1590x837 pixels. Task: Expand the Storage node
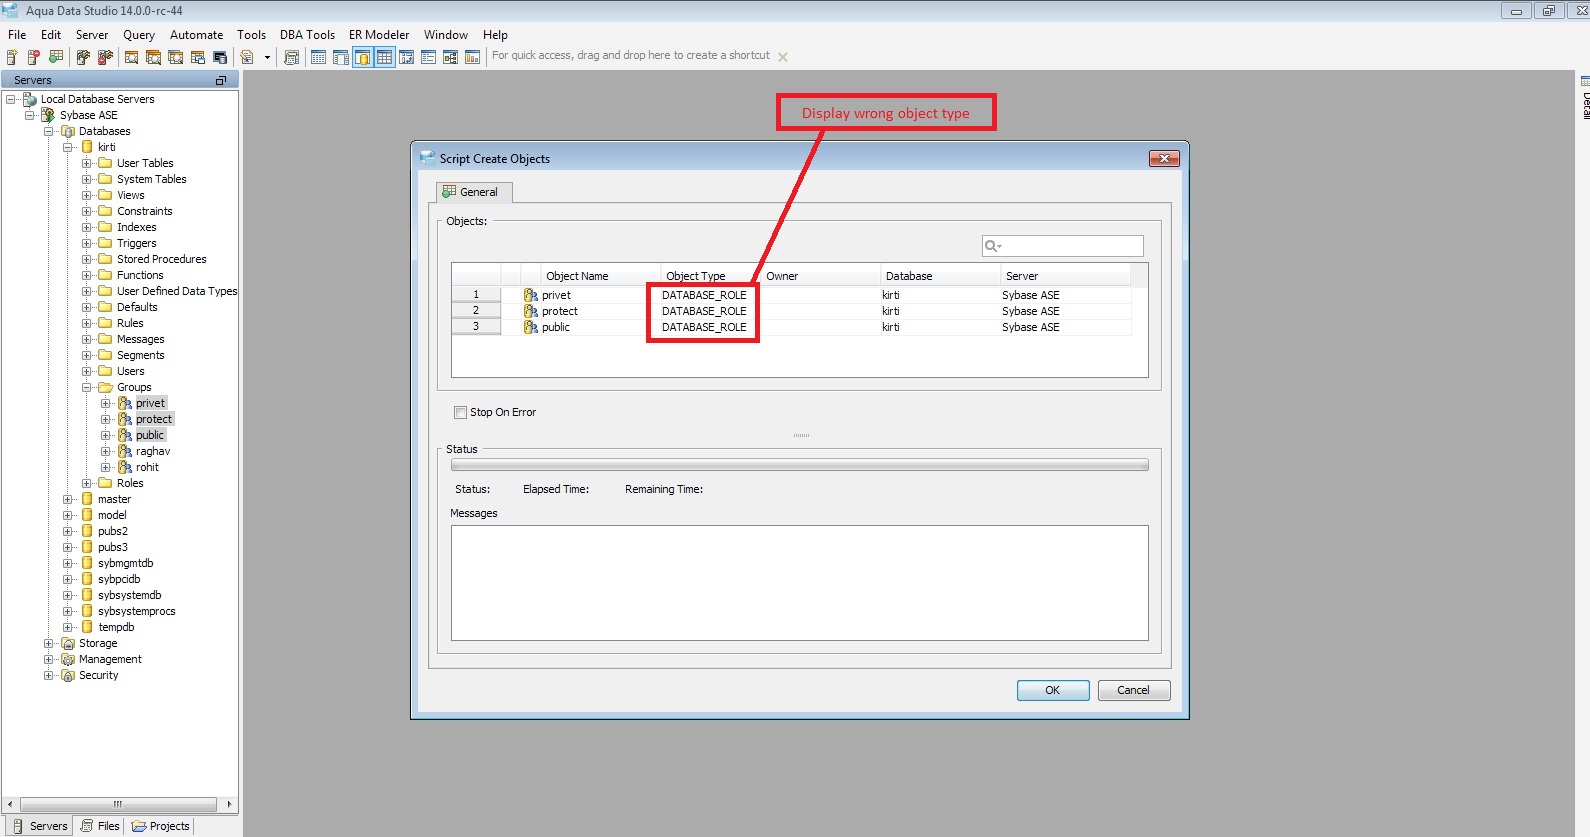click(x=49, y=643)
